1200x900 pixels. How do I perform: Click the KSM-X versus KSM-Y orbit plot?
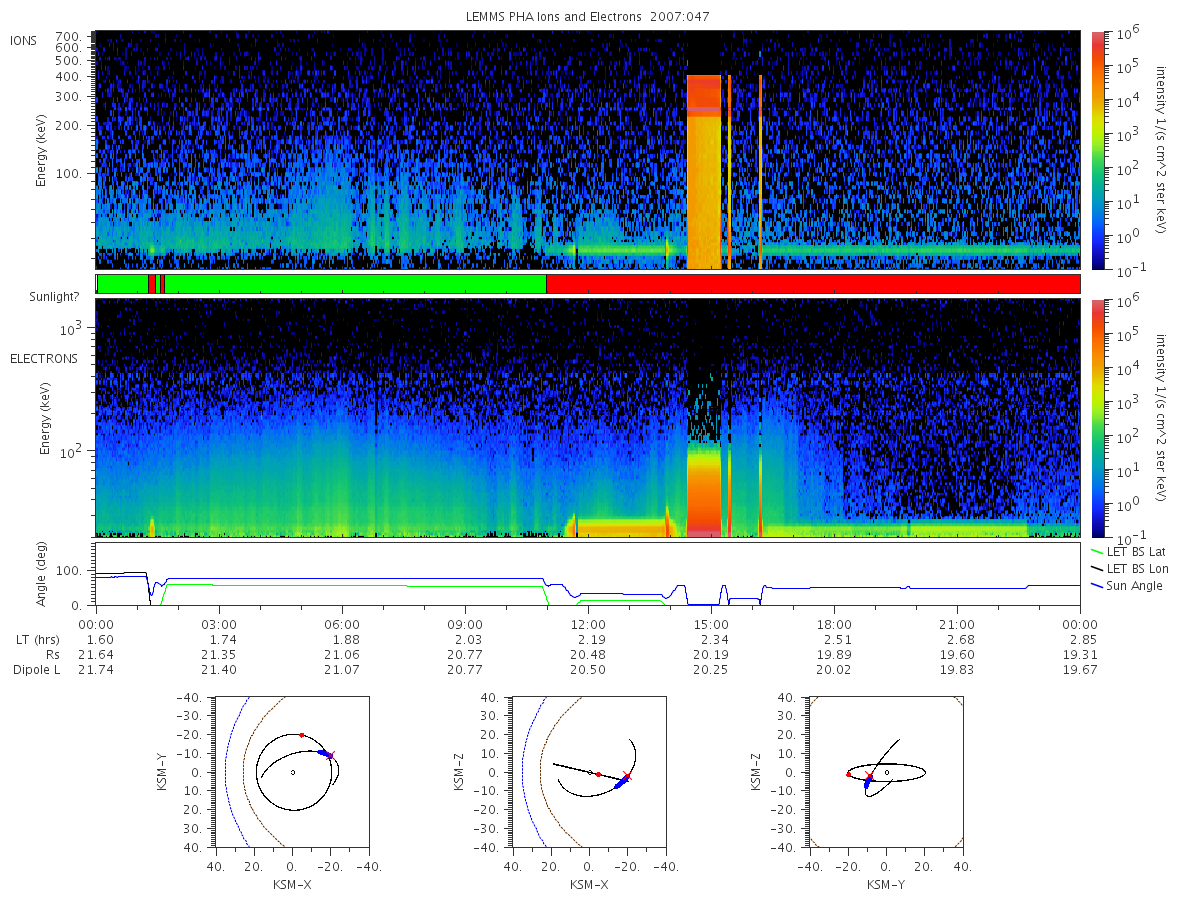click(x=290, y=772)
